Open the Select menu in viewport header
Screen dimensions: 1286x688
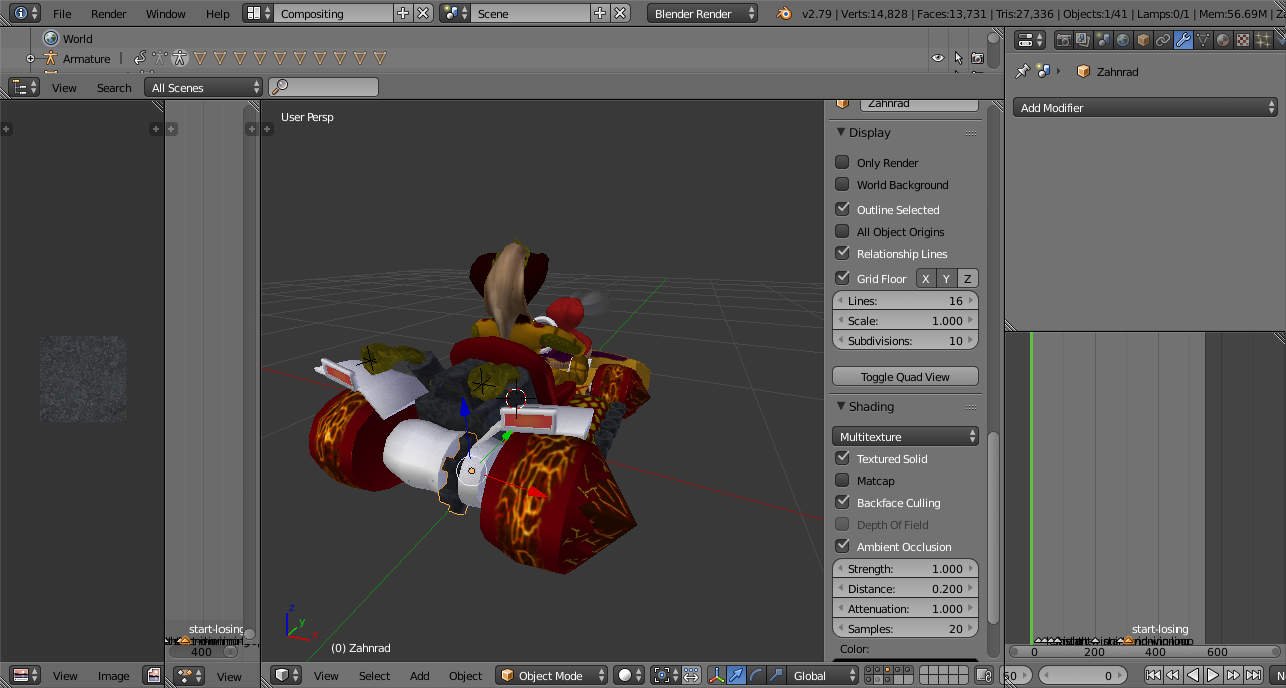[x=374, y=676]
